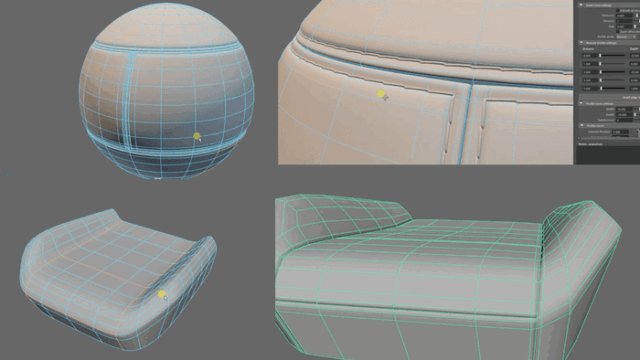640x360 pixels.
Task: Click the Thickness value field
Action: (624, 16)
